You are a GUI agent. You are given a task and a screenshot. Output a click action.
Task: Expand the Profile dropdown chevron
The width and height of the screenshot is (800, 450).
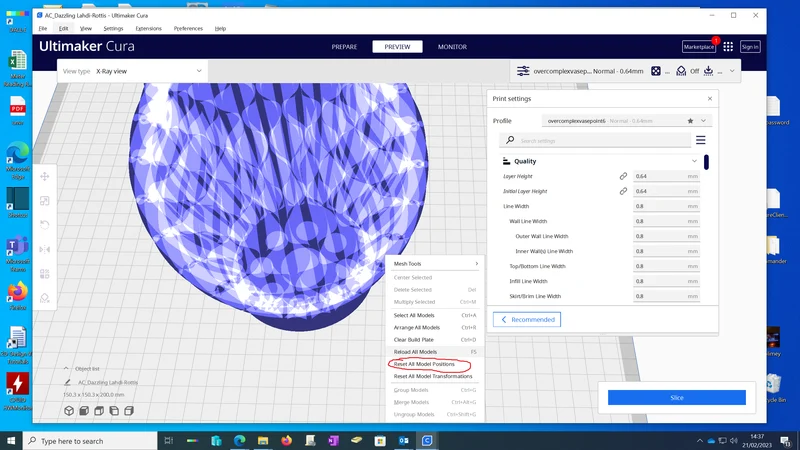(704, 121)
